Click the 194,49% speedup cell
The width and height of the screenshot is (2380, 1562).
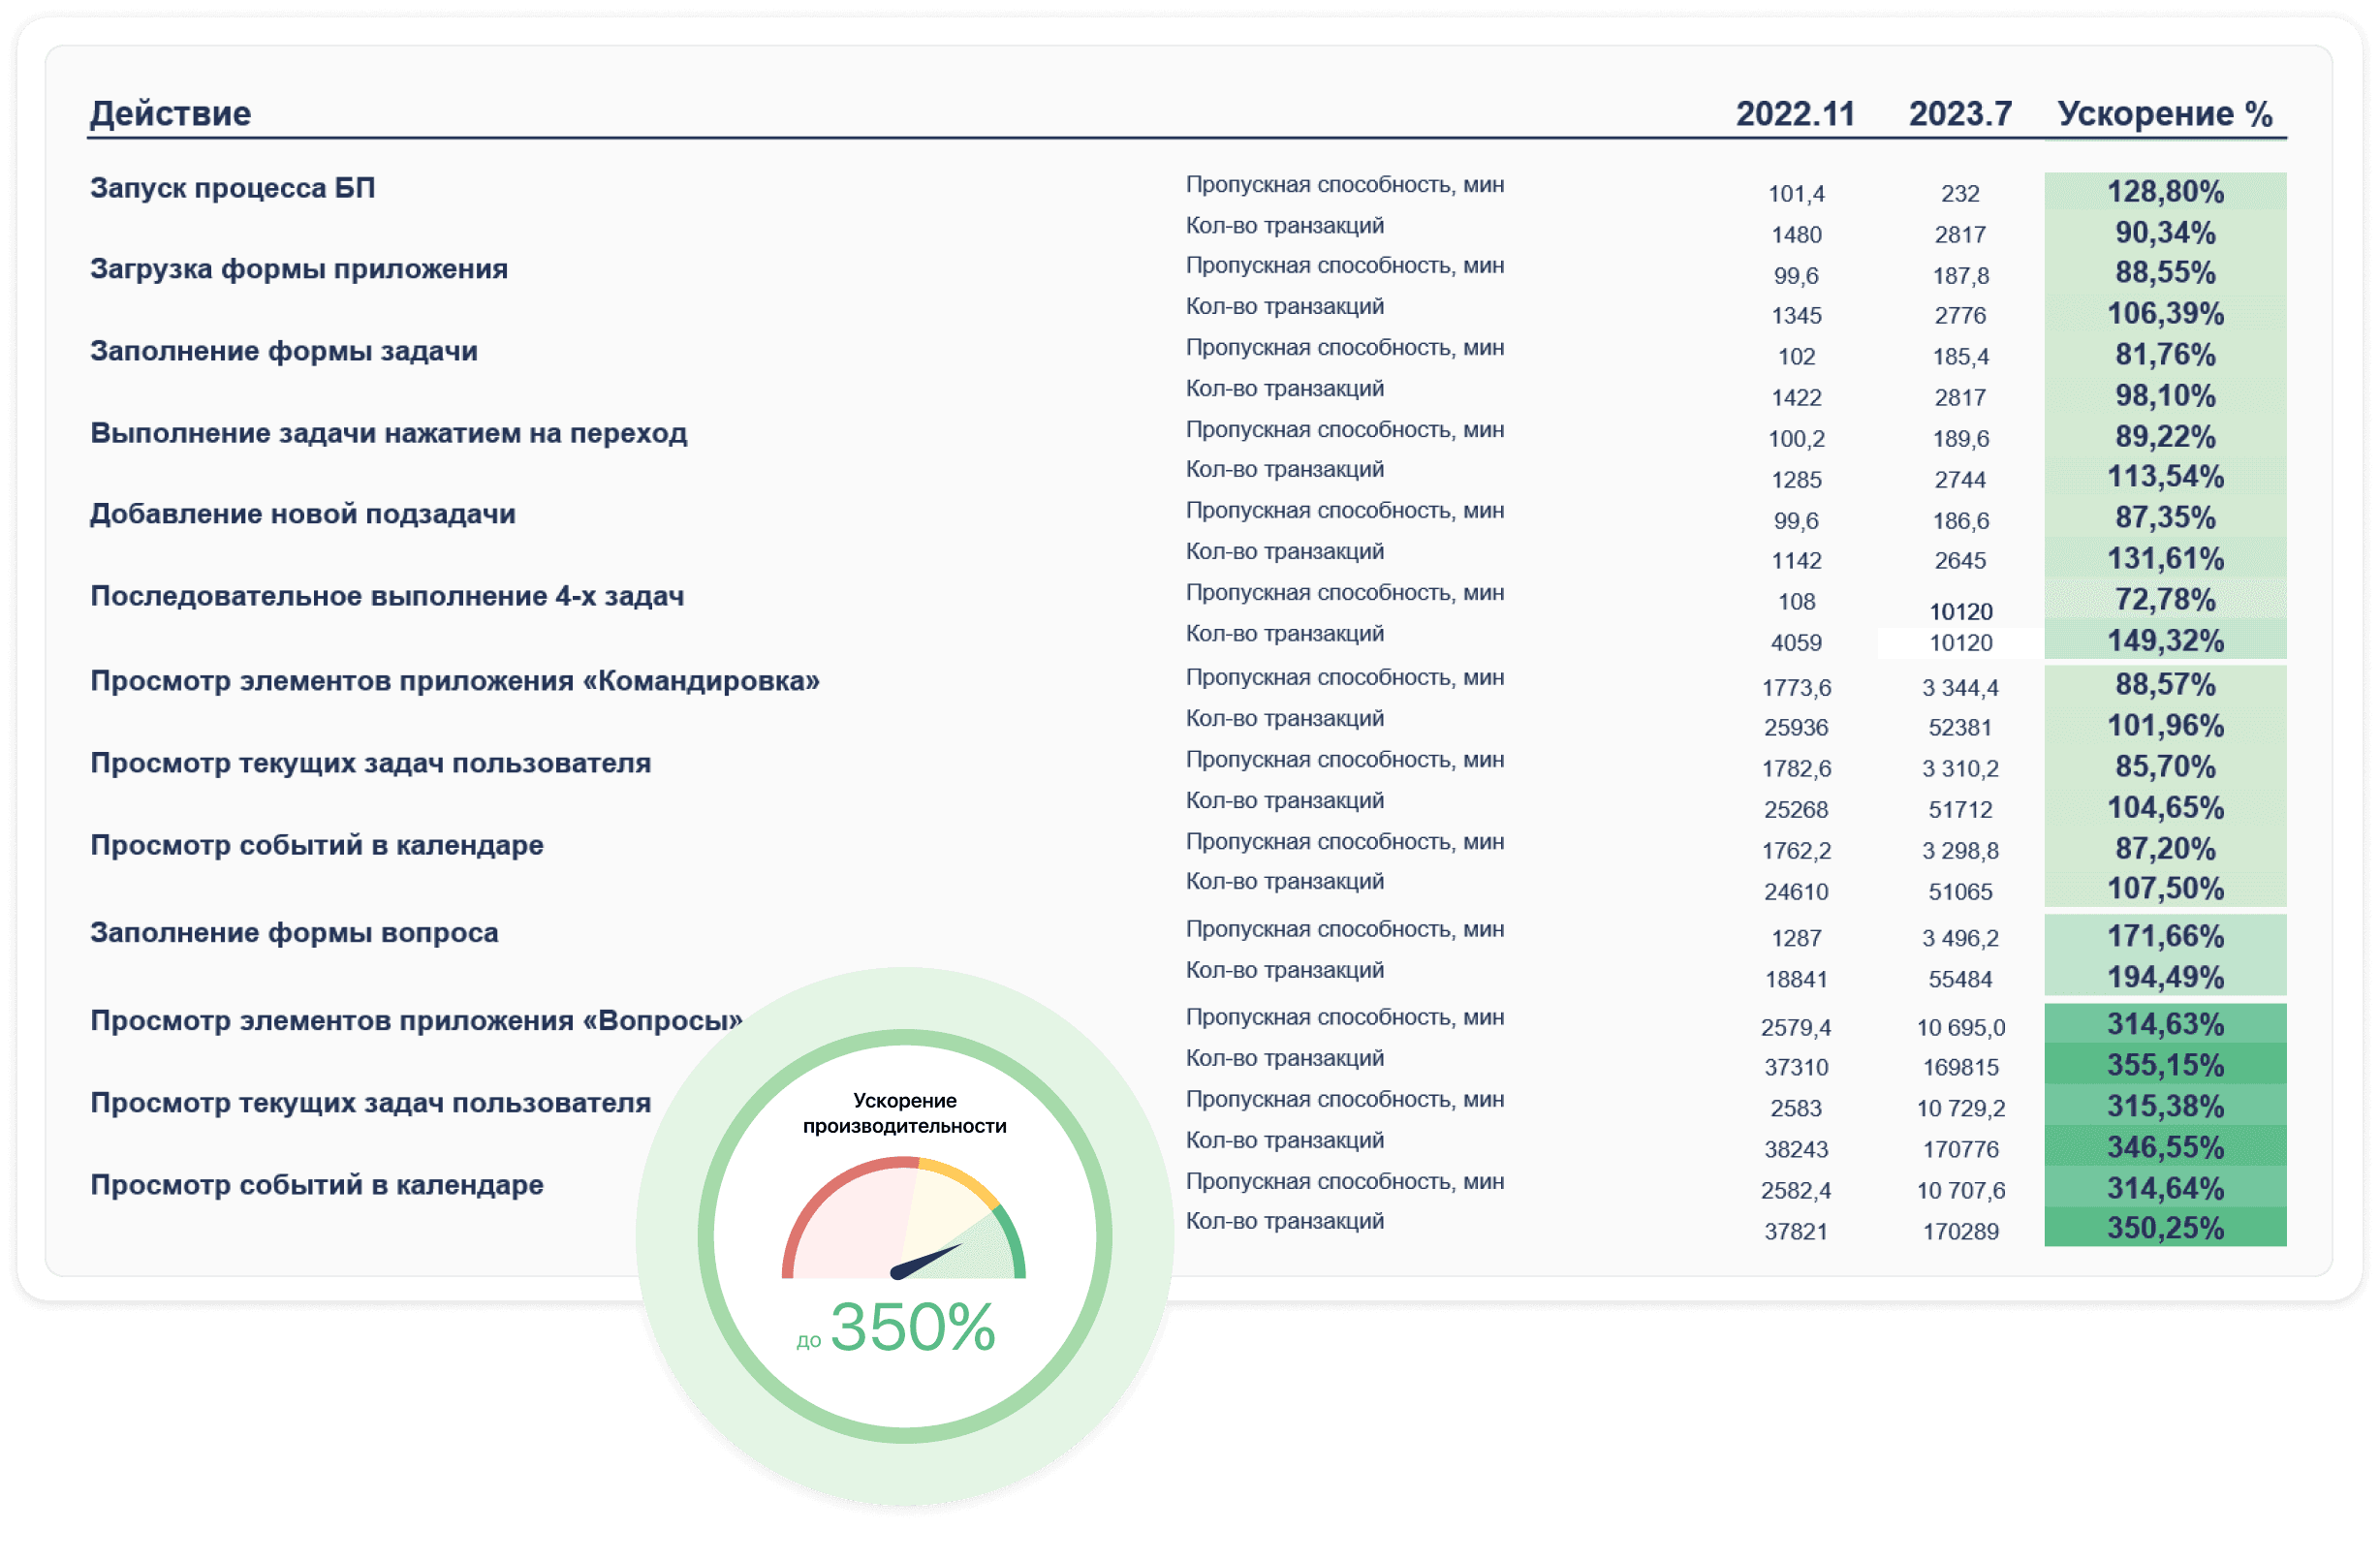(x=2165, y=978)
